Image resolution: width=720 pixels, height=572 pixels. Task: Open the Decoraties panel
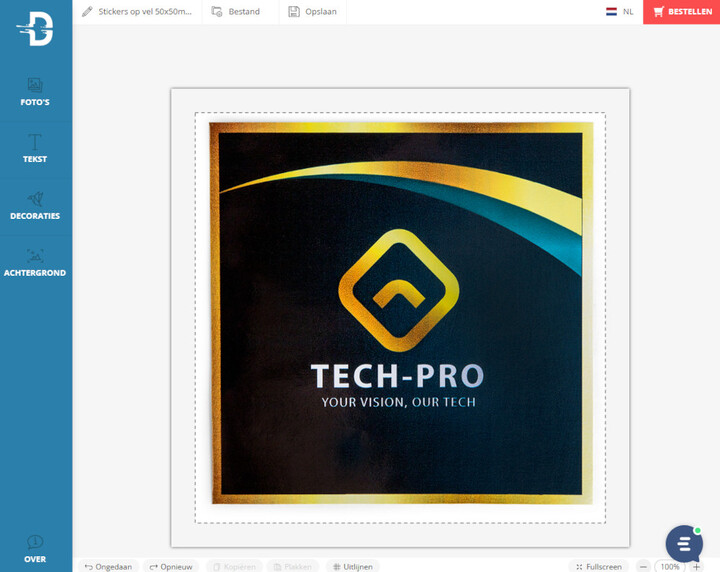[x=35, y=206]
